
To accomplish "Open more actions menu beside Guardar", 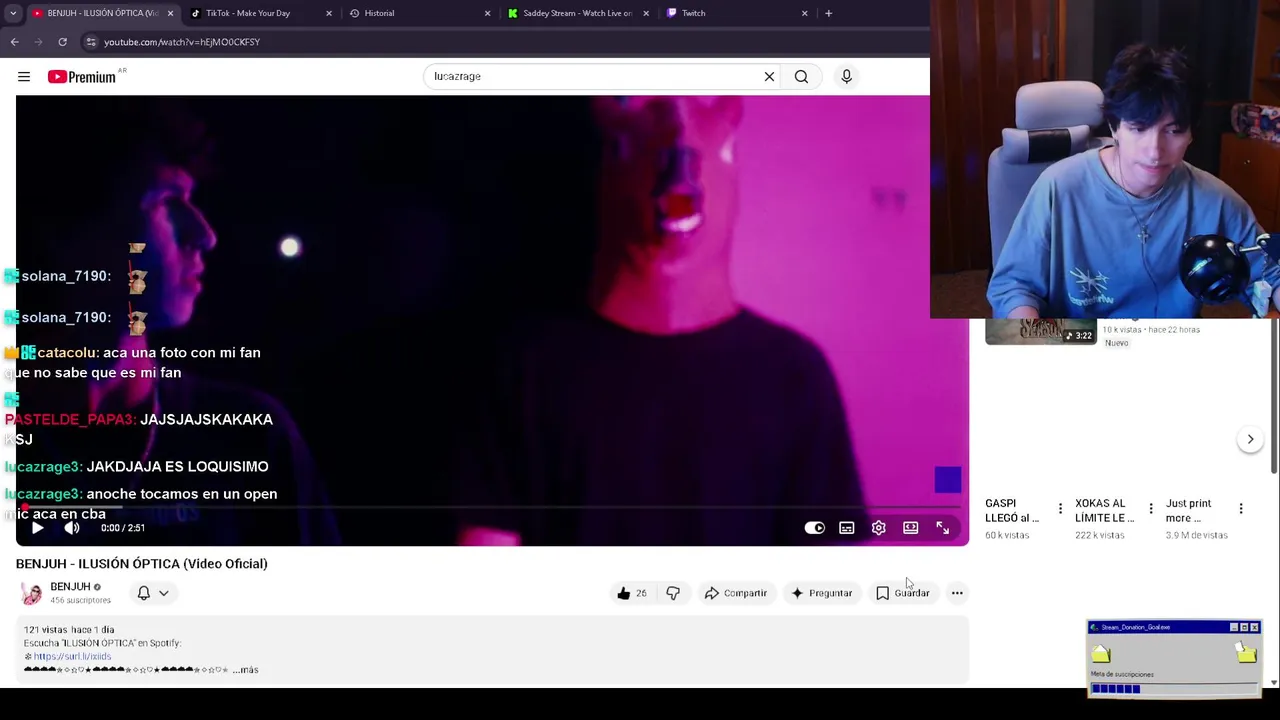I will coord(957,593).
